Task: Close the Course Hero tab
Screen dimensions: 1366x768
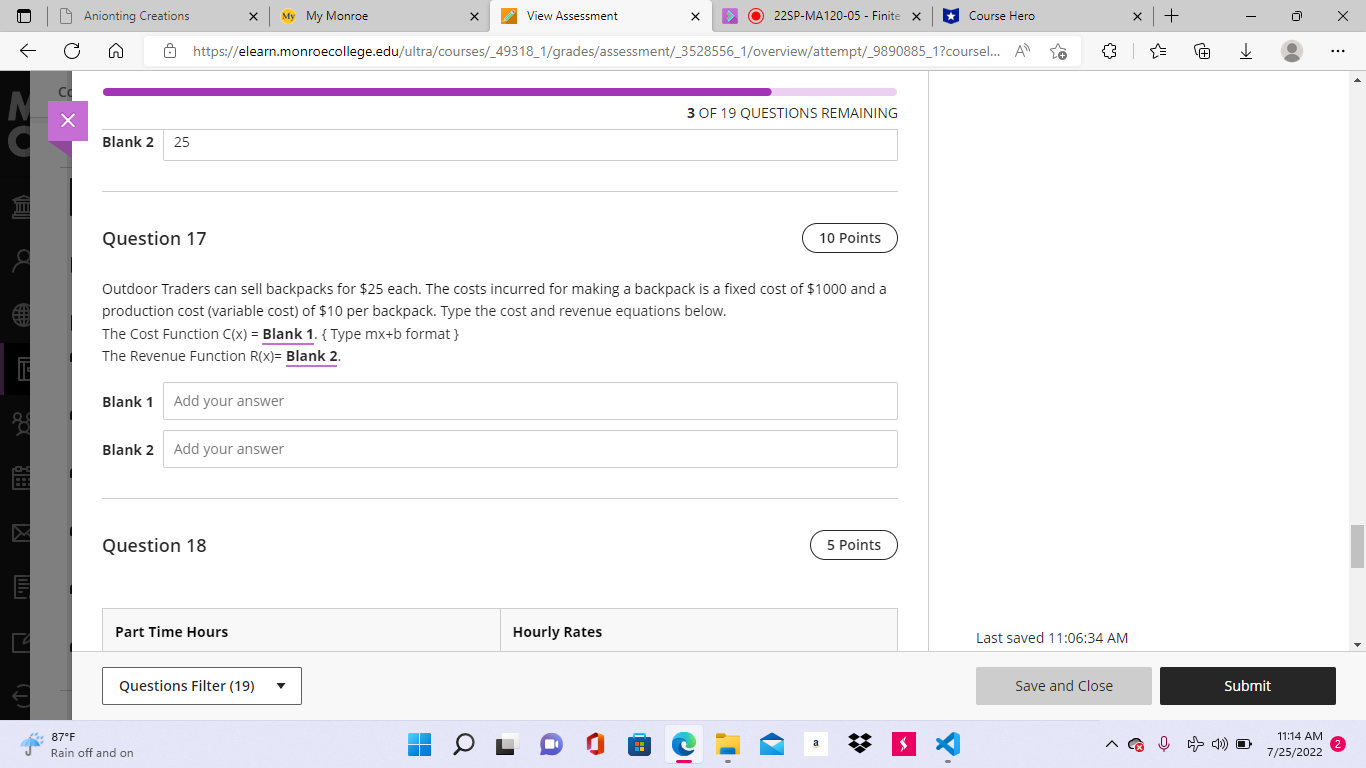Action: pos(1137,16)
